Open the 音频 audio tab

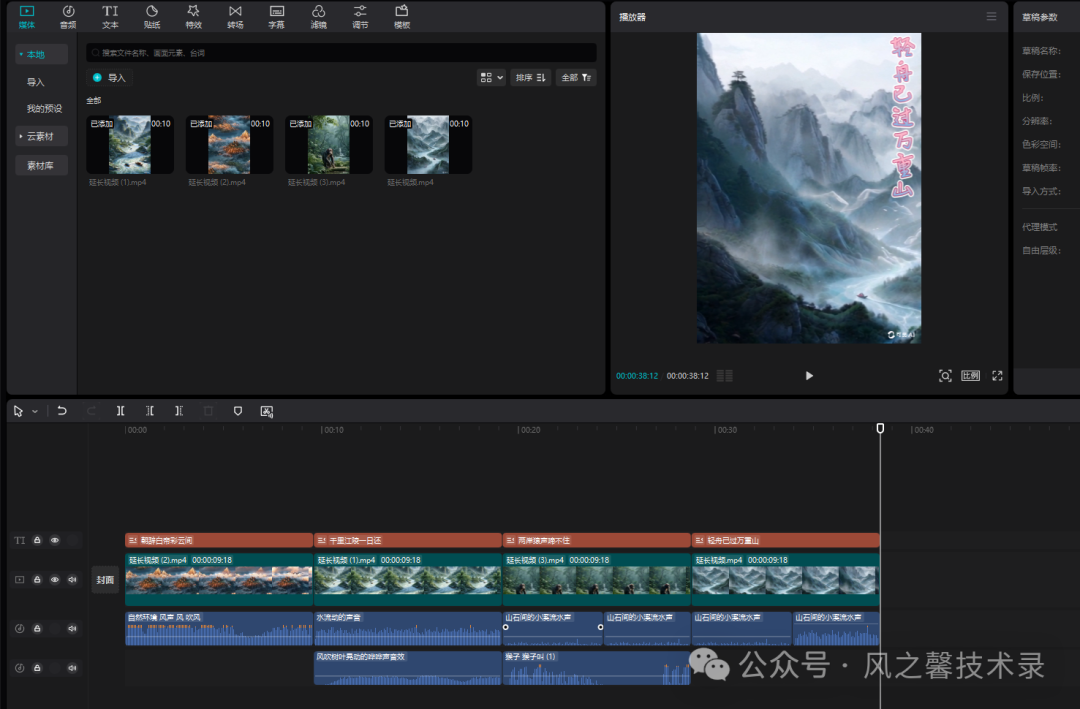click(68, 17)
